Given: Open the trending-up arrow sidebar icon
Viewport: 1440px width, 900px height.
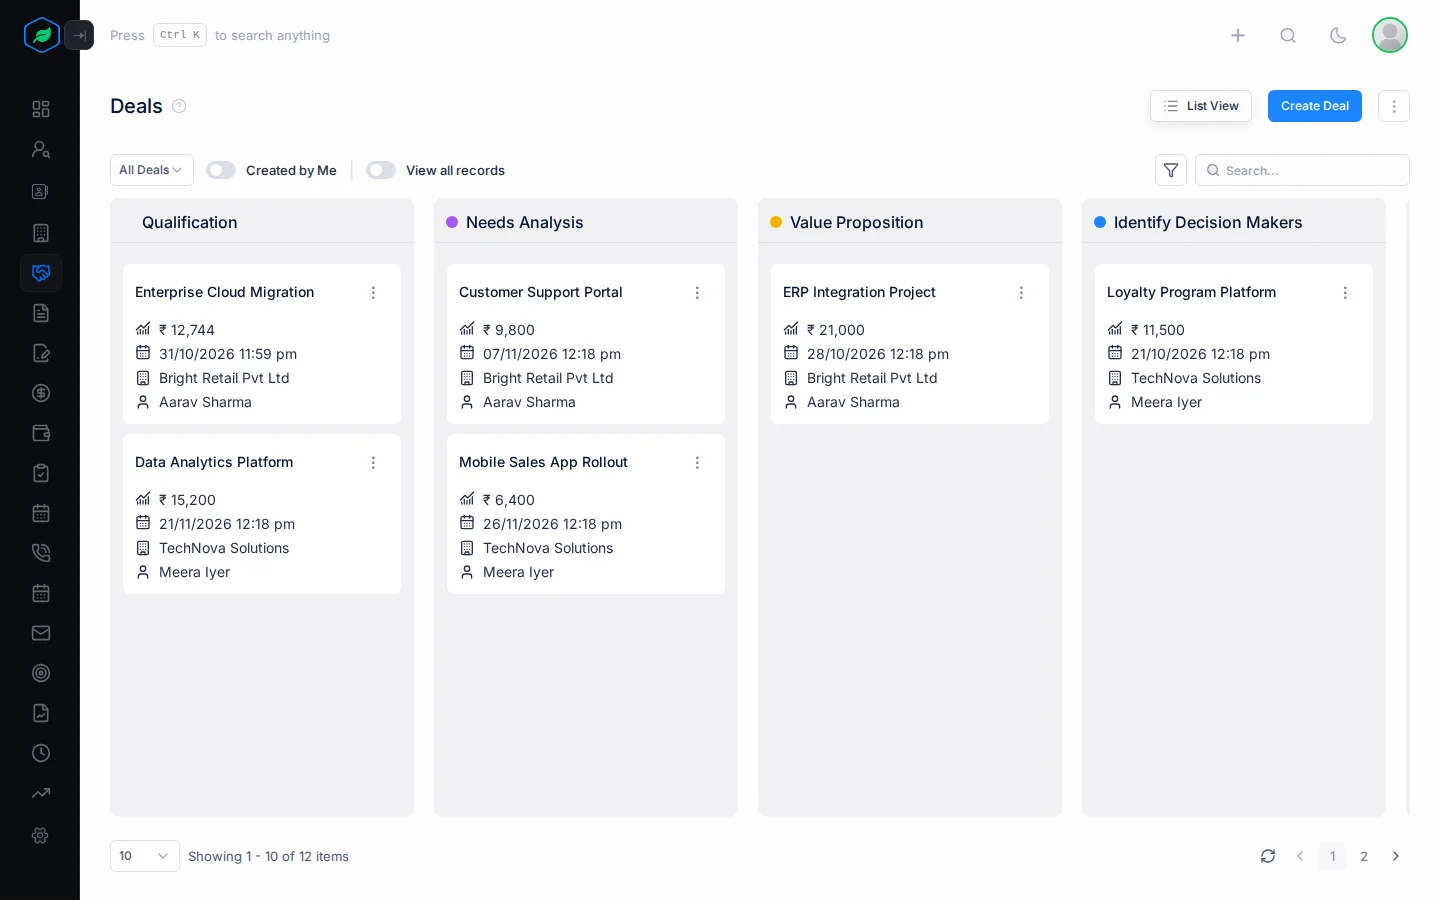Looking at the screenshot, I should 41,793.
